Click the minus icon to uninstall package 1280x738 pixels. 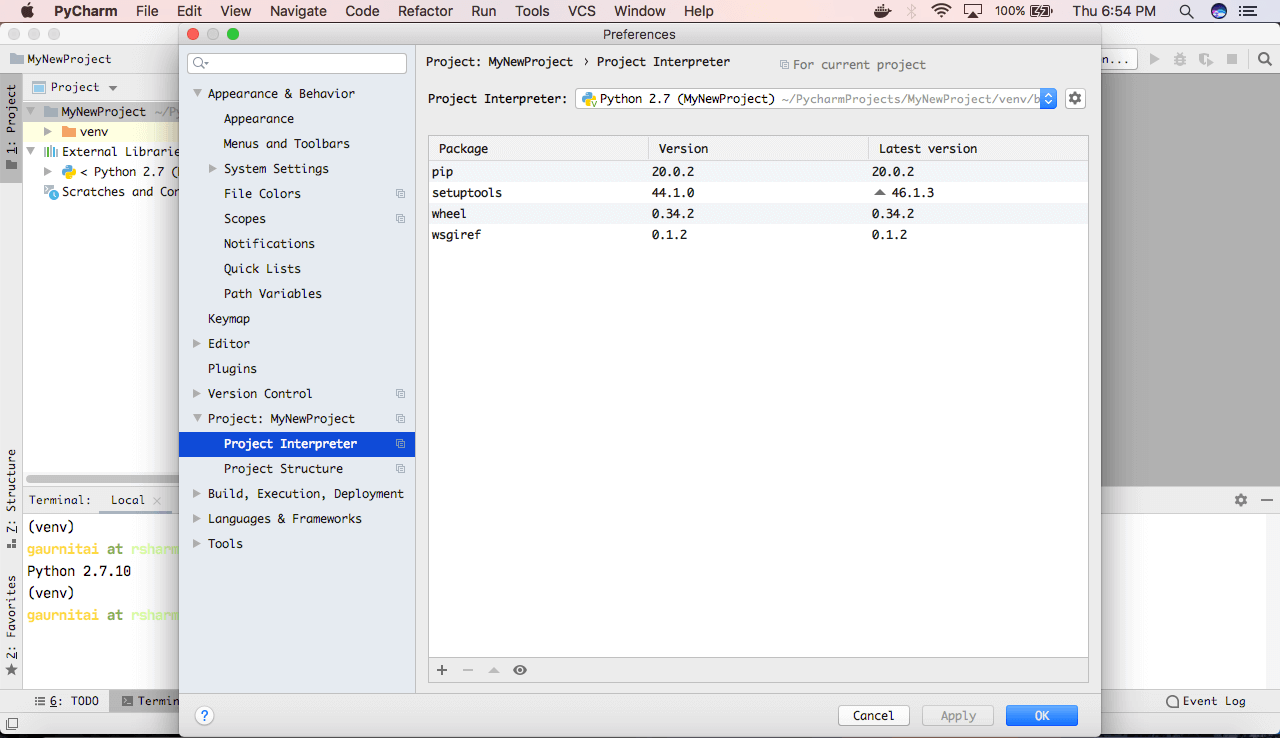[468, 670]
